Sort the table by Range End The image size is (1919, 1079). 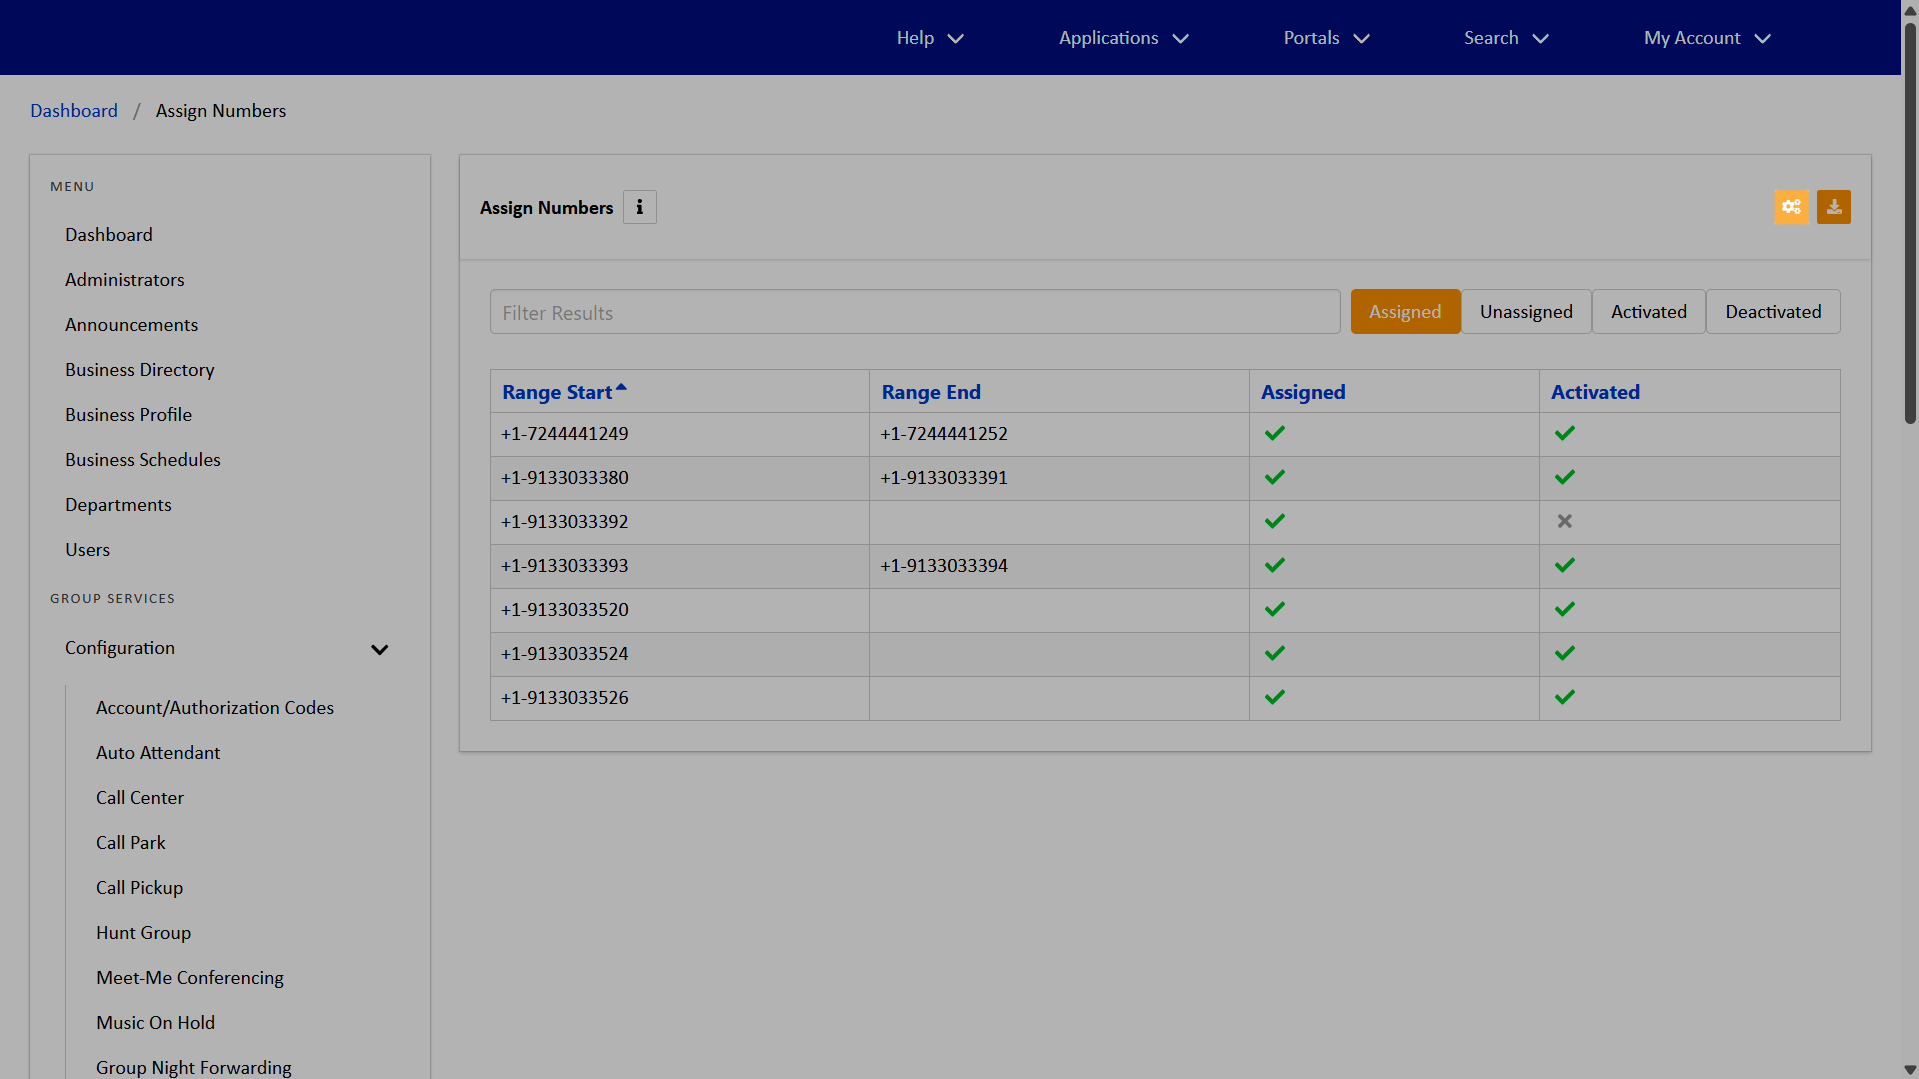pyautogui.click(x=930, y=392)
